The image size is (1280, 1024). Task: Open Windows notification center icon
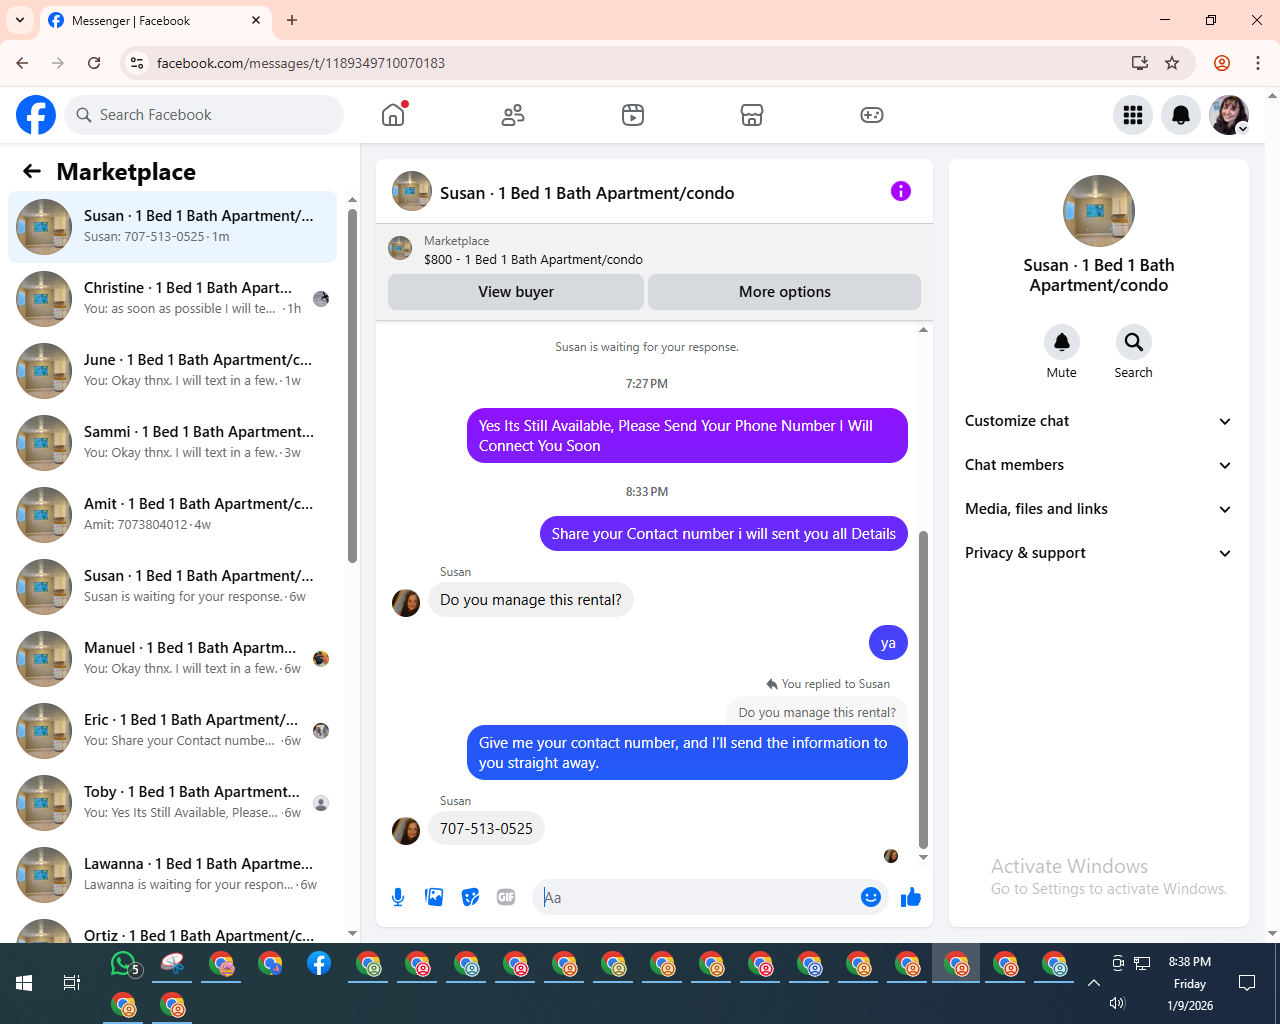tap(1247, 983)
